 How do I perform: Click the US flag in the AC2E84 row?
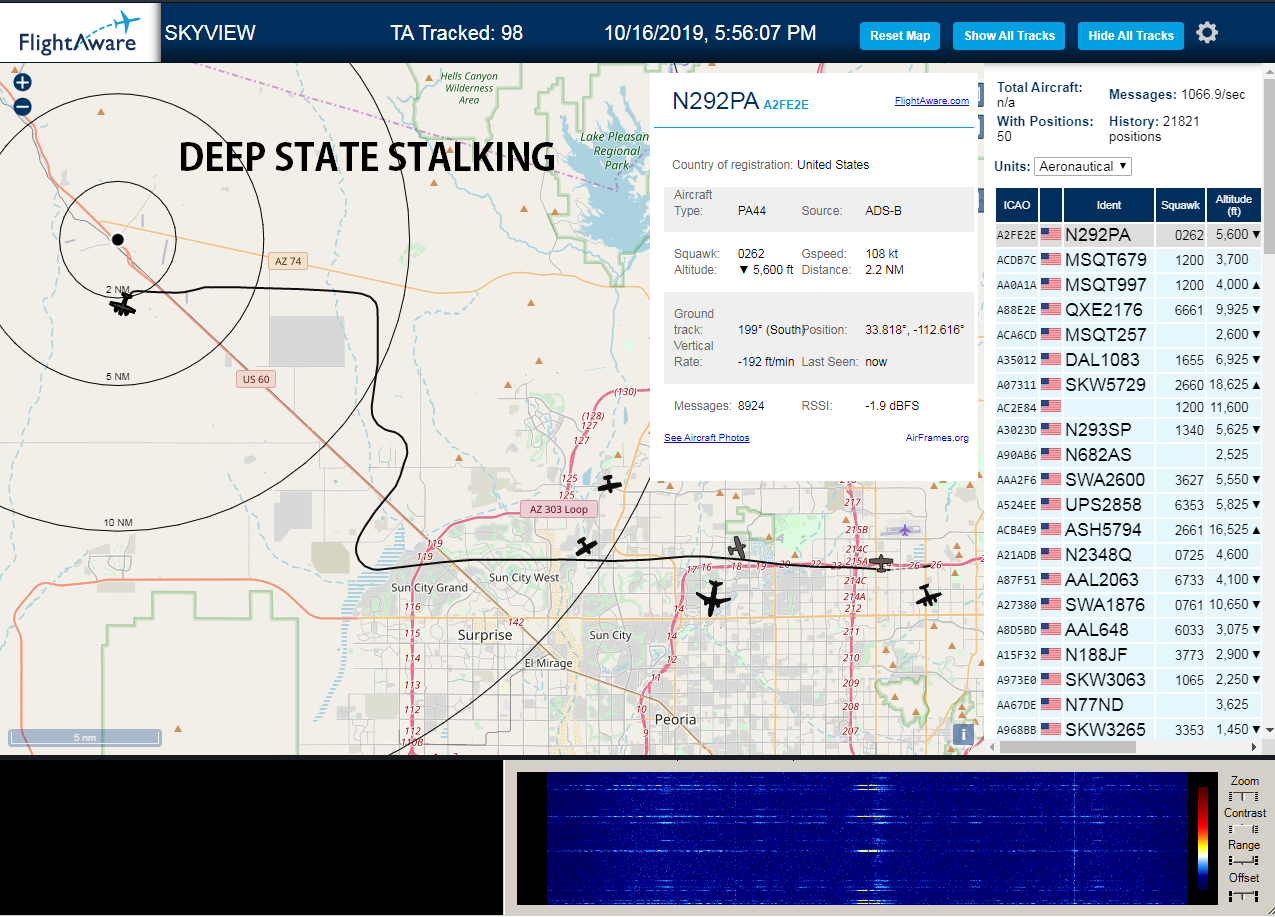click(1050, 408)
